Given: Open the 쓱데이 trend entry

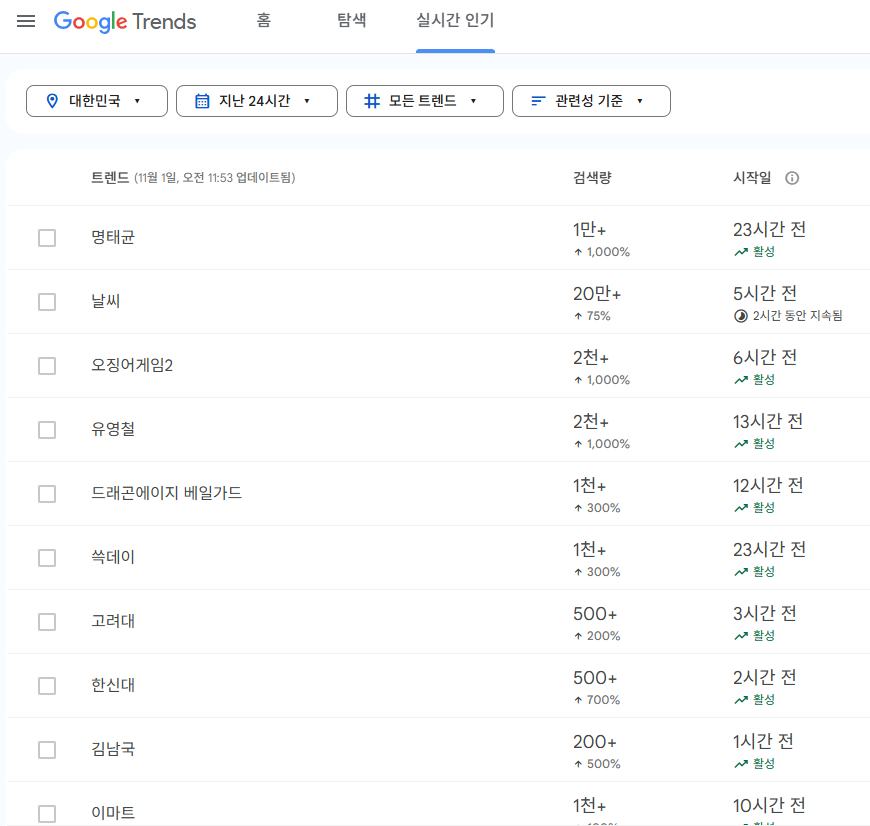Looking at the screenshot, I should [113, 557].
